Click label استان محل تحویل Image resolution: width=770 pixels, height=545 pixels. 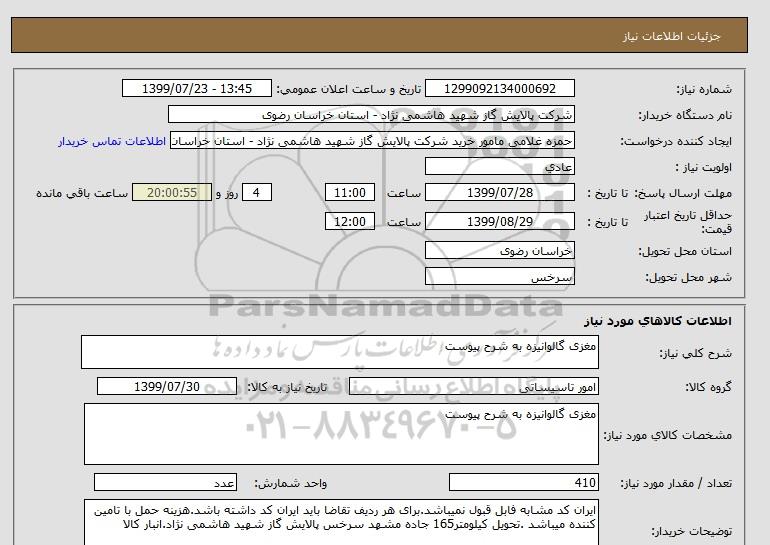685,251
